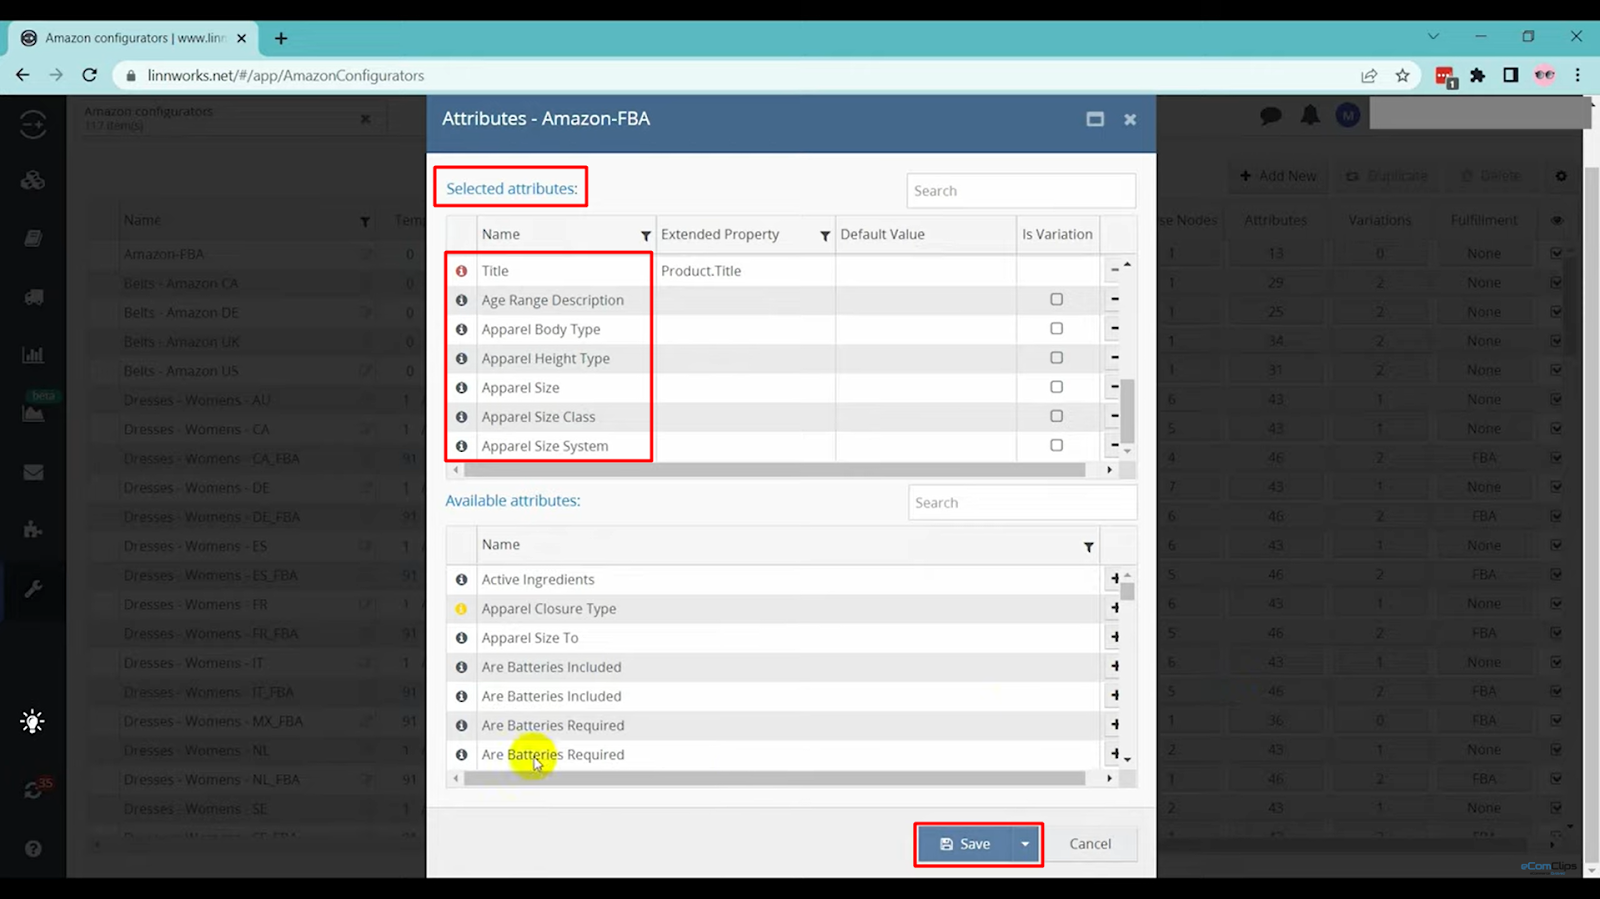Screen dimensions: 1600x899
Task: Open Name filter in background configurators grid
Action: pos(365,221)
